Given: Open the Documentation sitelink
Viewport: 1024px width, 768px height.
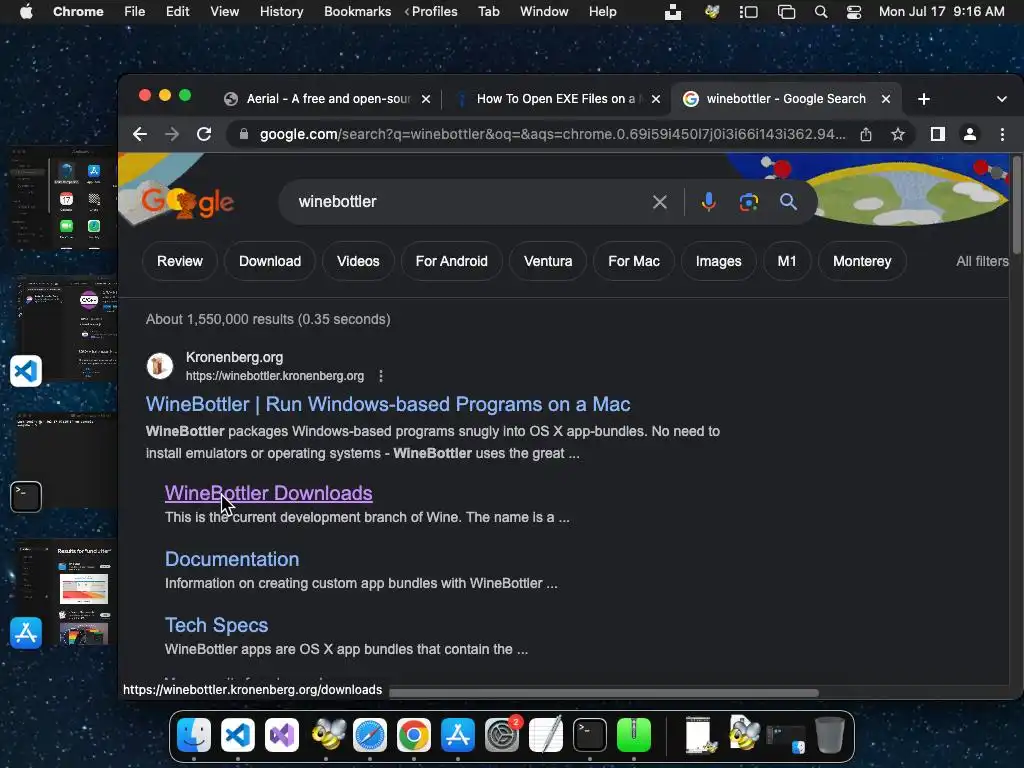Looking at the screenshot, I should (232, 559).
